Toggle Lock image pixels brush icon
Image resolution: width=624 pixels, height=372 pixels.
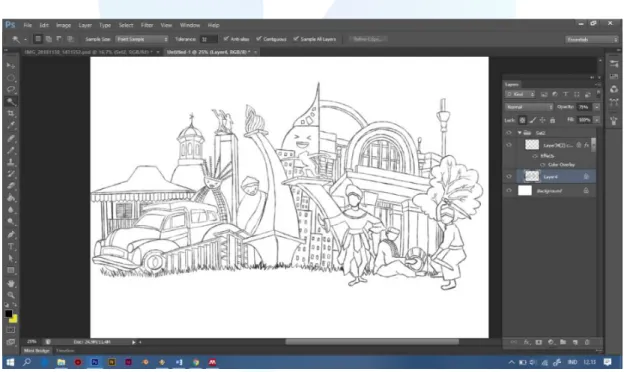click(533, 120)
